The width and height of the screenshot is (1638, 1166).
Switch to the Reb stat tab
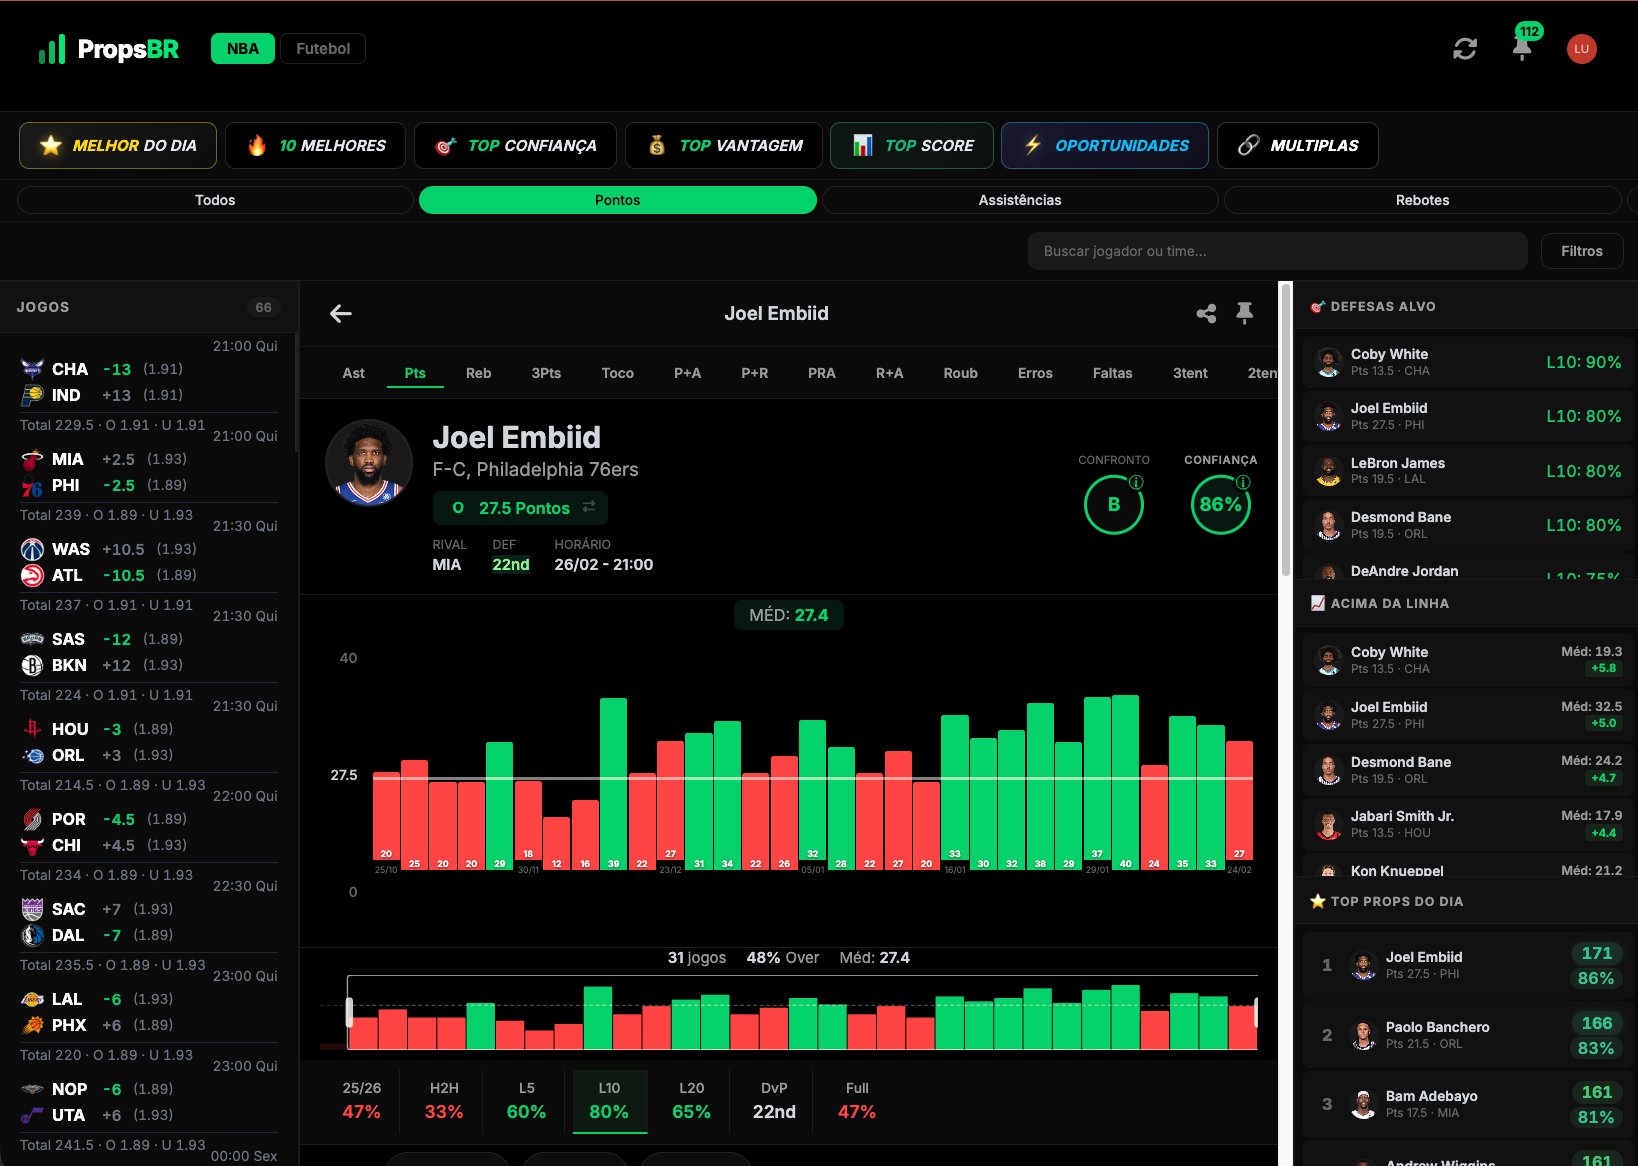(478, 373)
